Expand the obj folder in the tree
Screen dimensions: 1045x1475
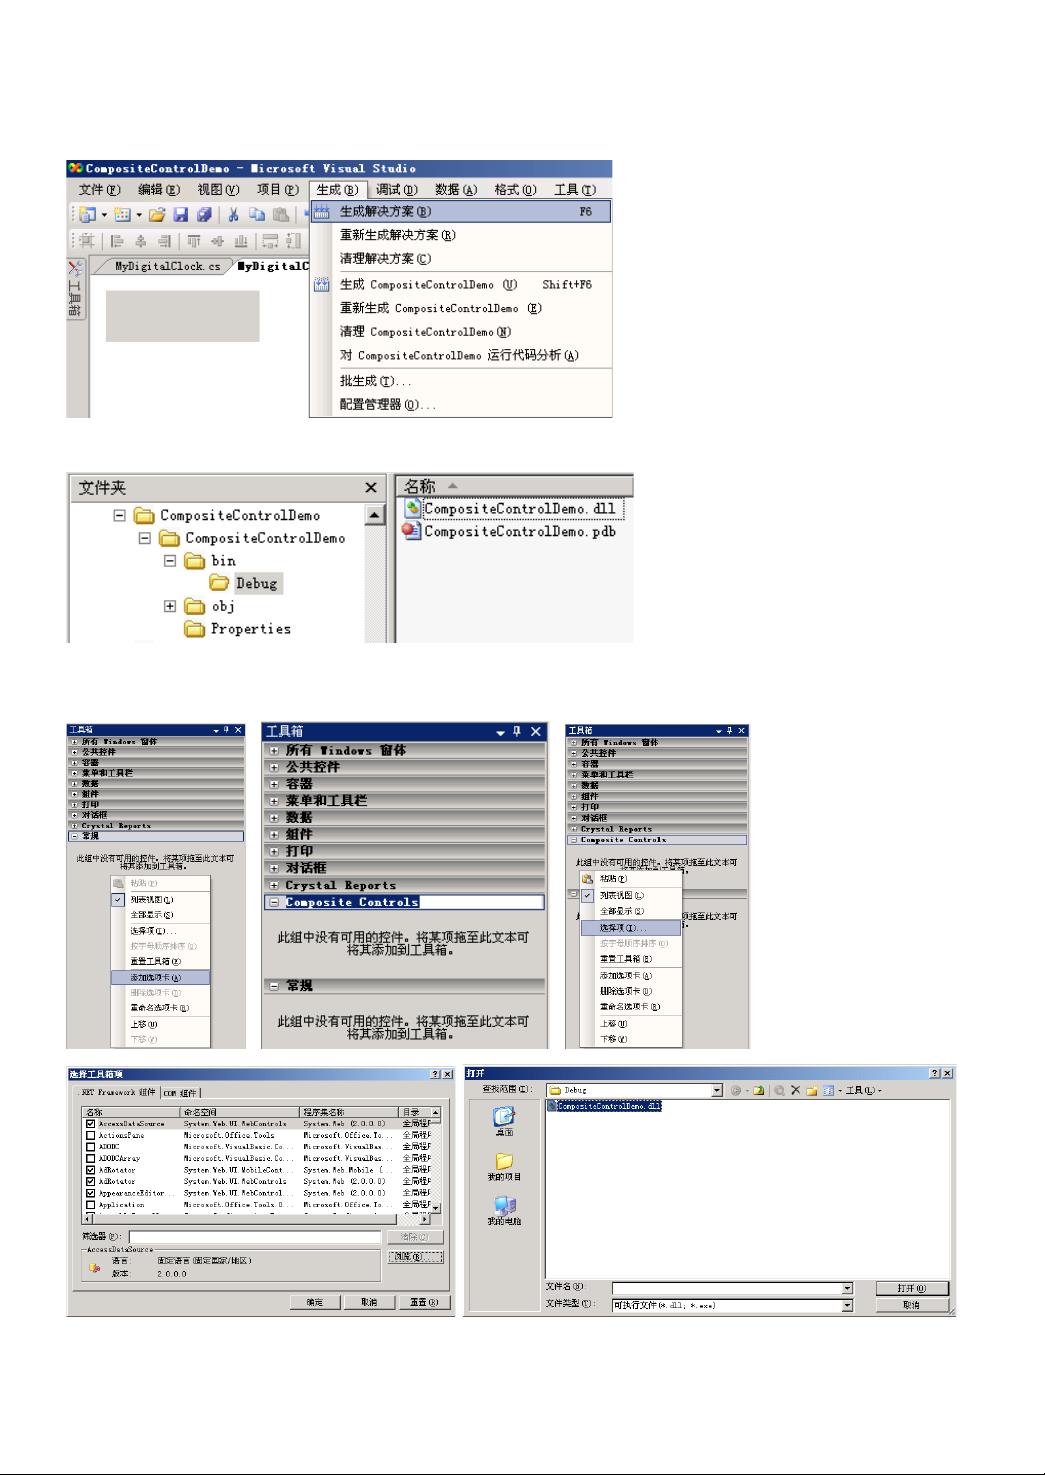(170, 606)
